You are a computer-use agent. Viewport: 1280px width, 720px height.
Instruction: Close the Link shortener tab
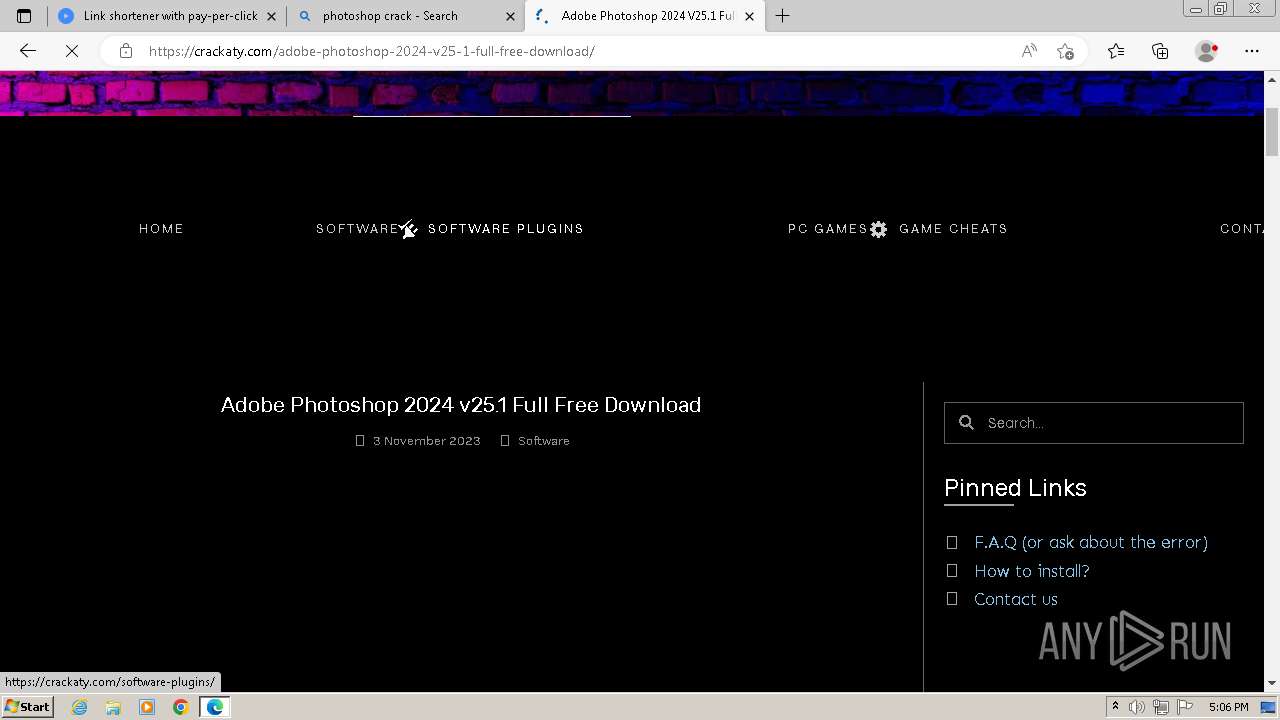coord(271,16)
